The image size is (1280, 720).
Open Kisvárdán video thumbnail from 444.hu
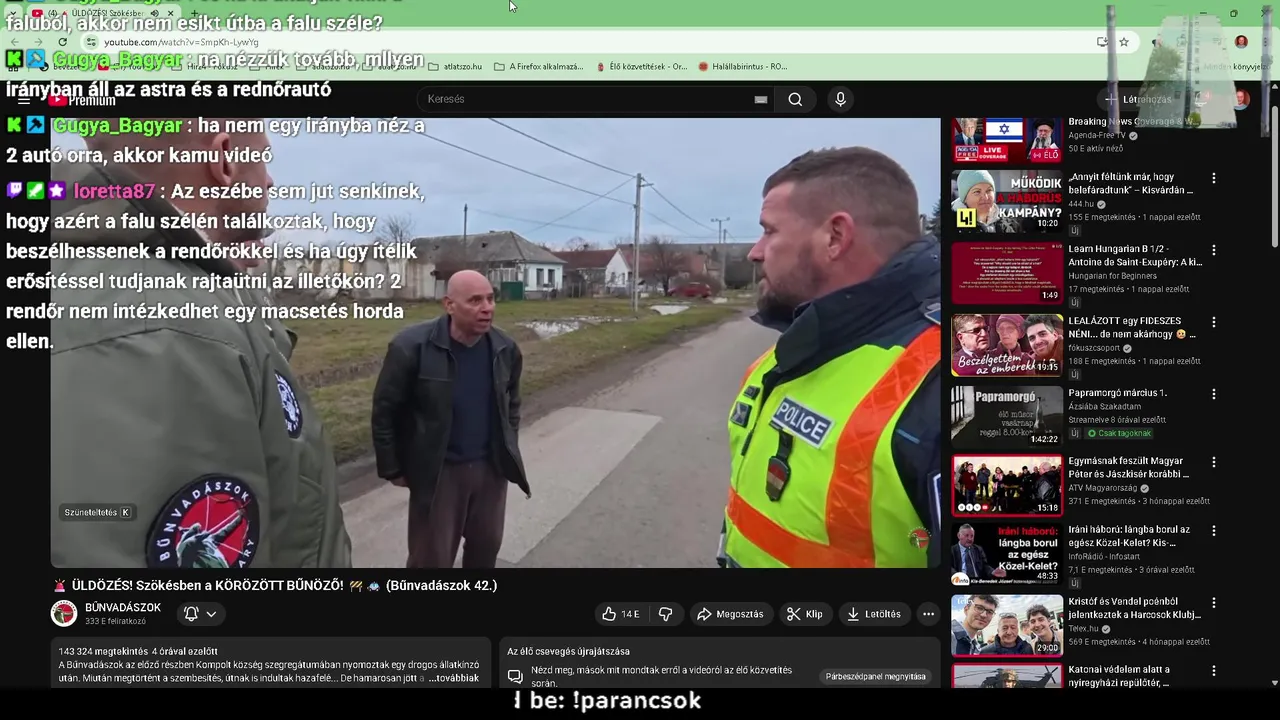(x=1007, y=201)
